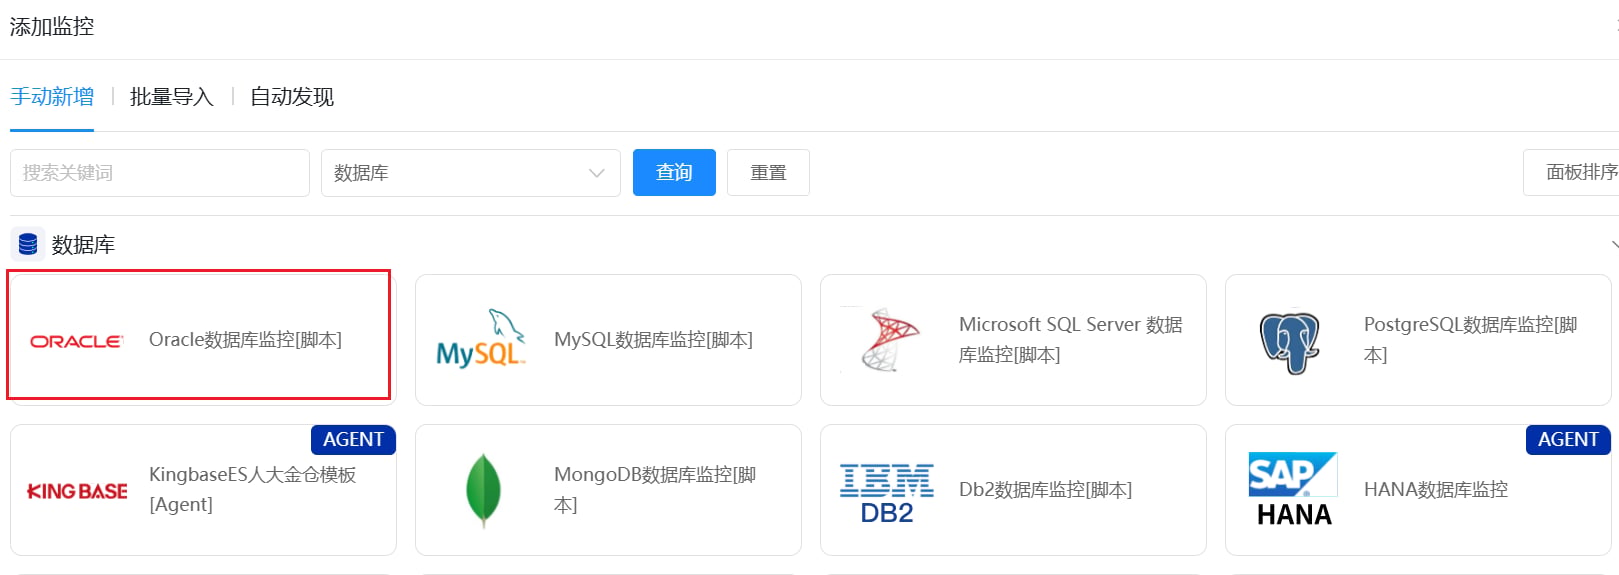The image size is (1619, 575).
Task: Click the Oracle logo icon
Action: pos(77,341)
